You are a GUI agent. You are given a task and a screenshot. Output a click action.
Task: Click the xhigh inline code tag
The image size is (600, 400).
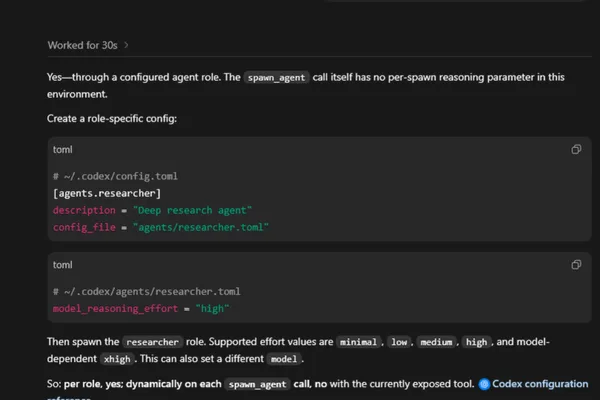[x=117, y=359]
